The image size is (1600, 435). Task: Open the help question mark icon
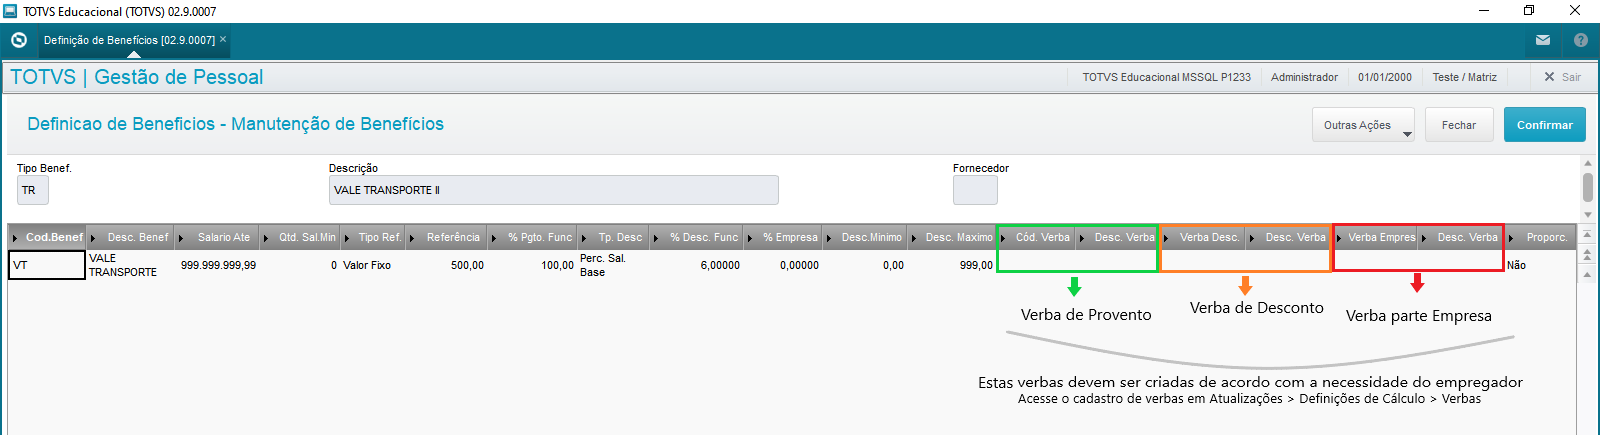click(x=1581, y=40)
